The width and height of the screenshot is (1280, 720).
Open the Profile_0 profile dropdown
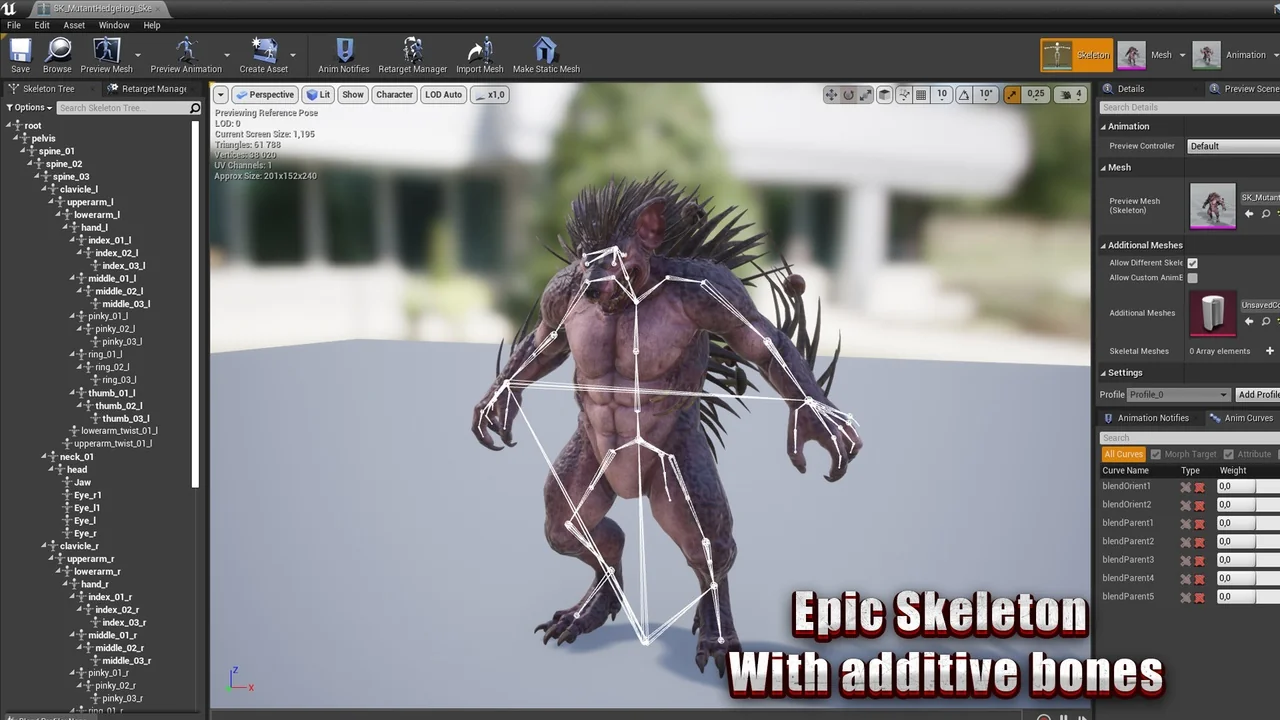coord(1177,395)
